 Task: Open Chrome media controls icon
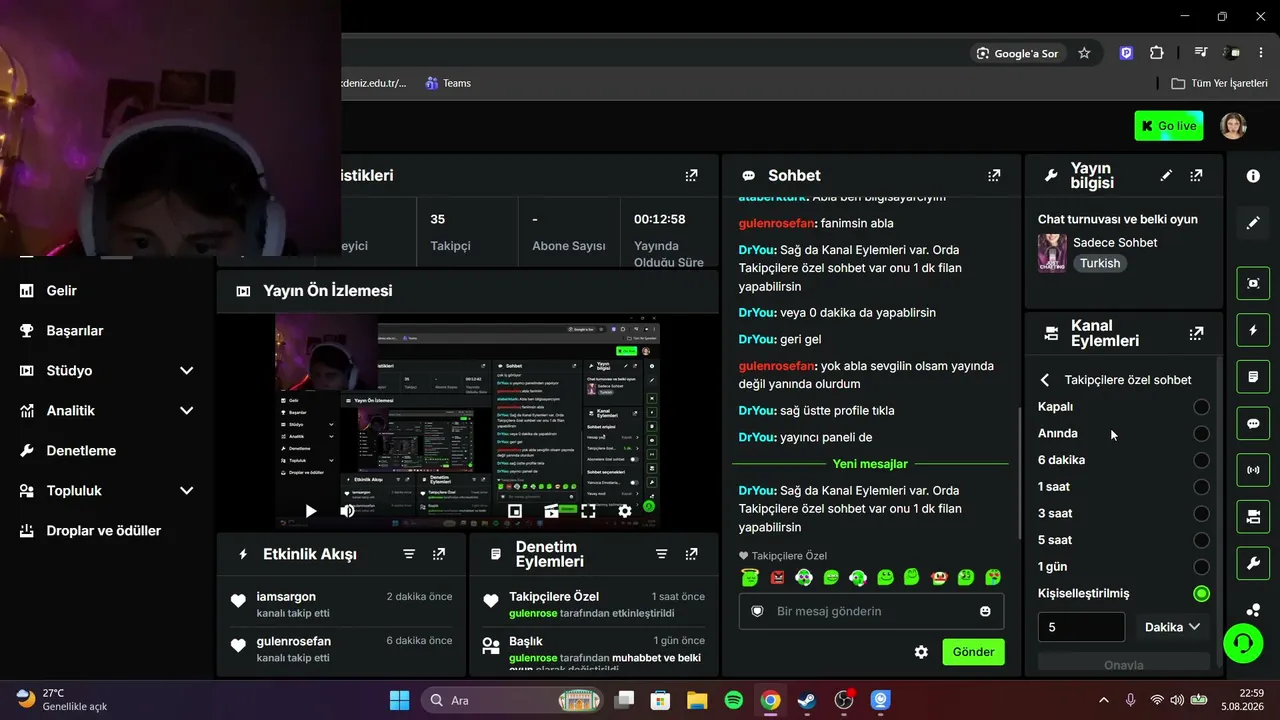(1201, 53)
